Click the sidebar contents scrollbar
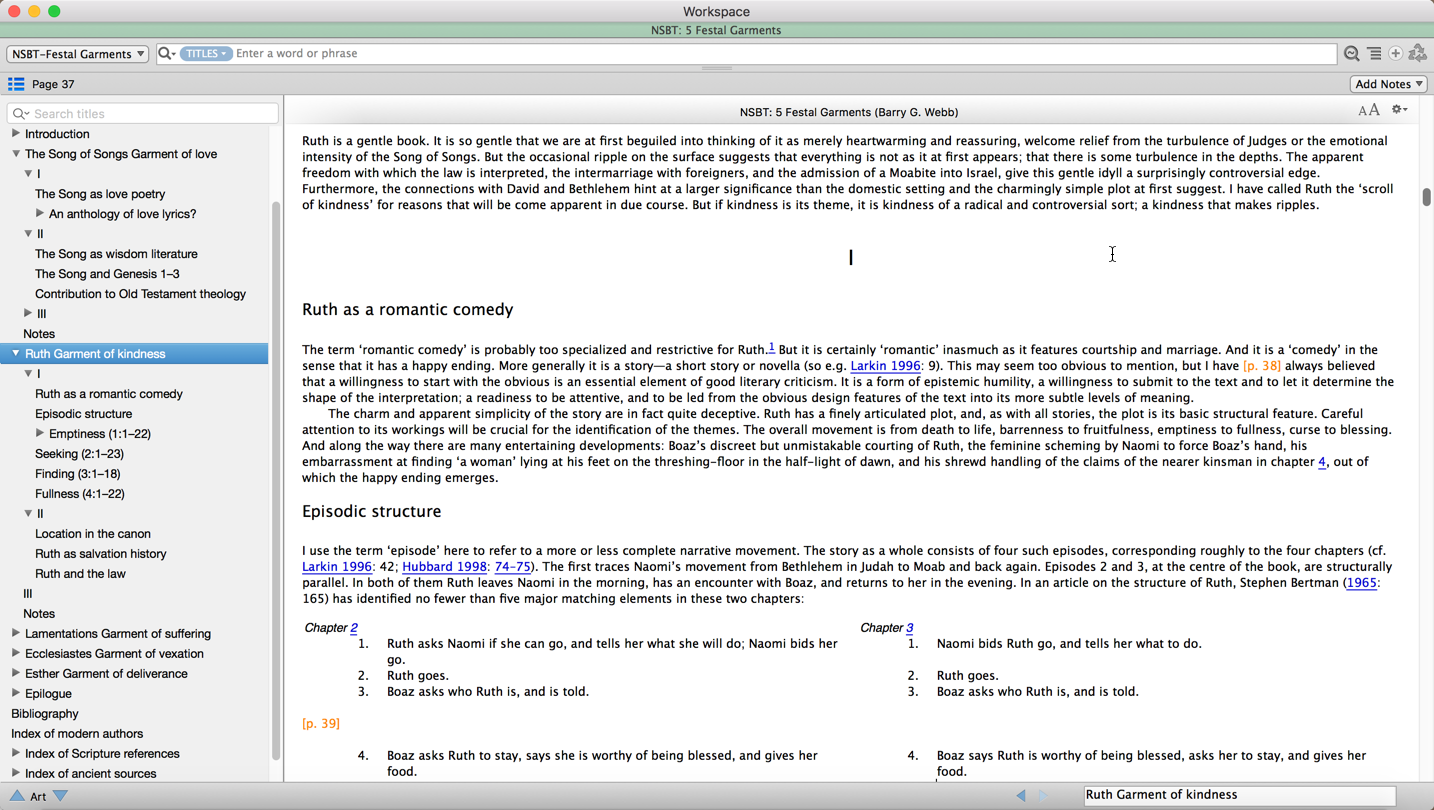Viewport: 1434px width, 810px height. (276, 480)
